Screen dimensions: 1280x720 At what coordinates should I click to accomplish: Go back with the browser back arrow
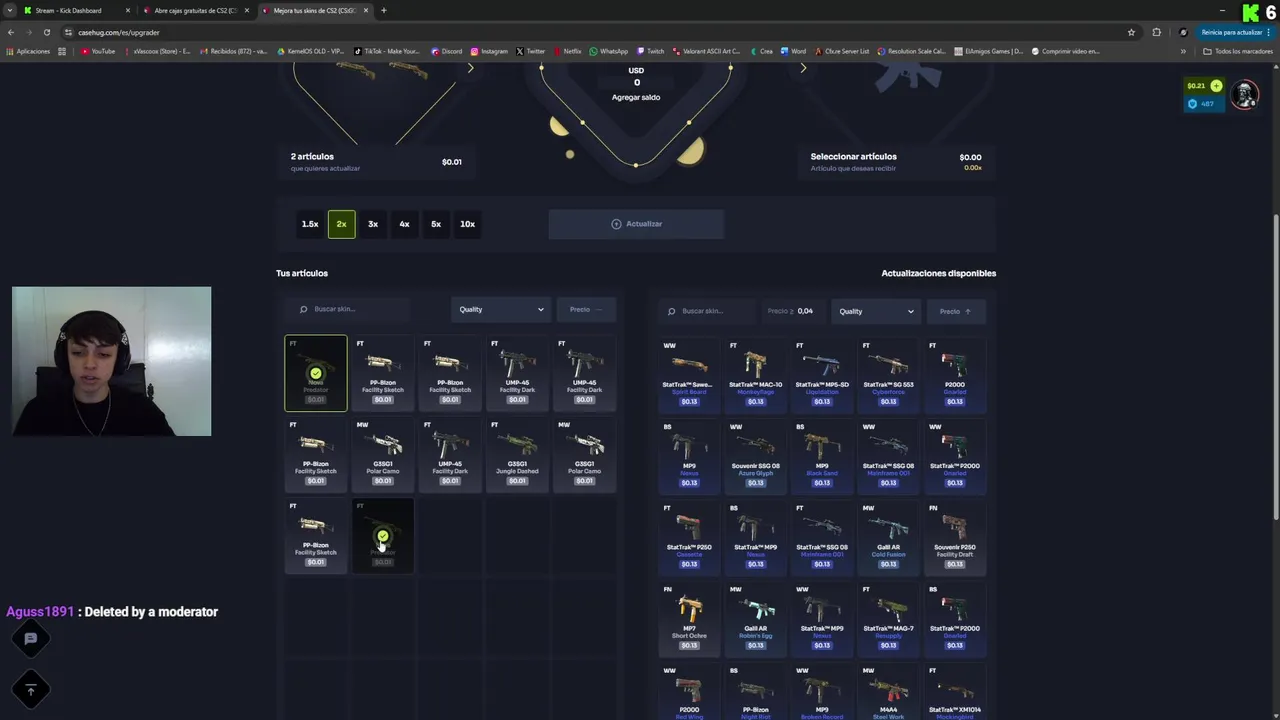10,32
